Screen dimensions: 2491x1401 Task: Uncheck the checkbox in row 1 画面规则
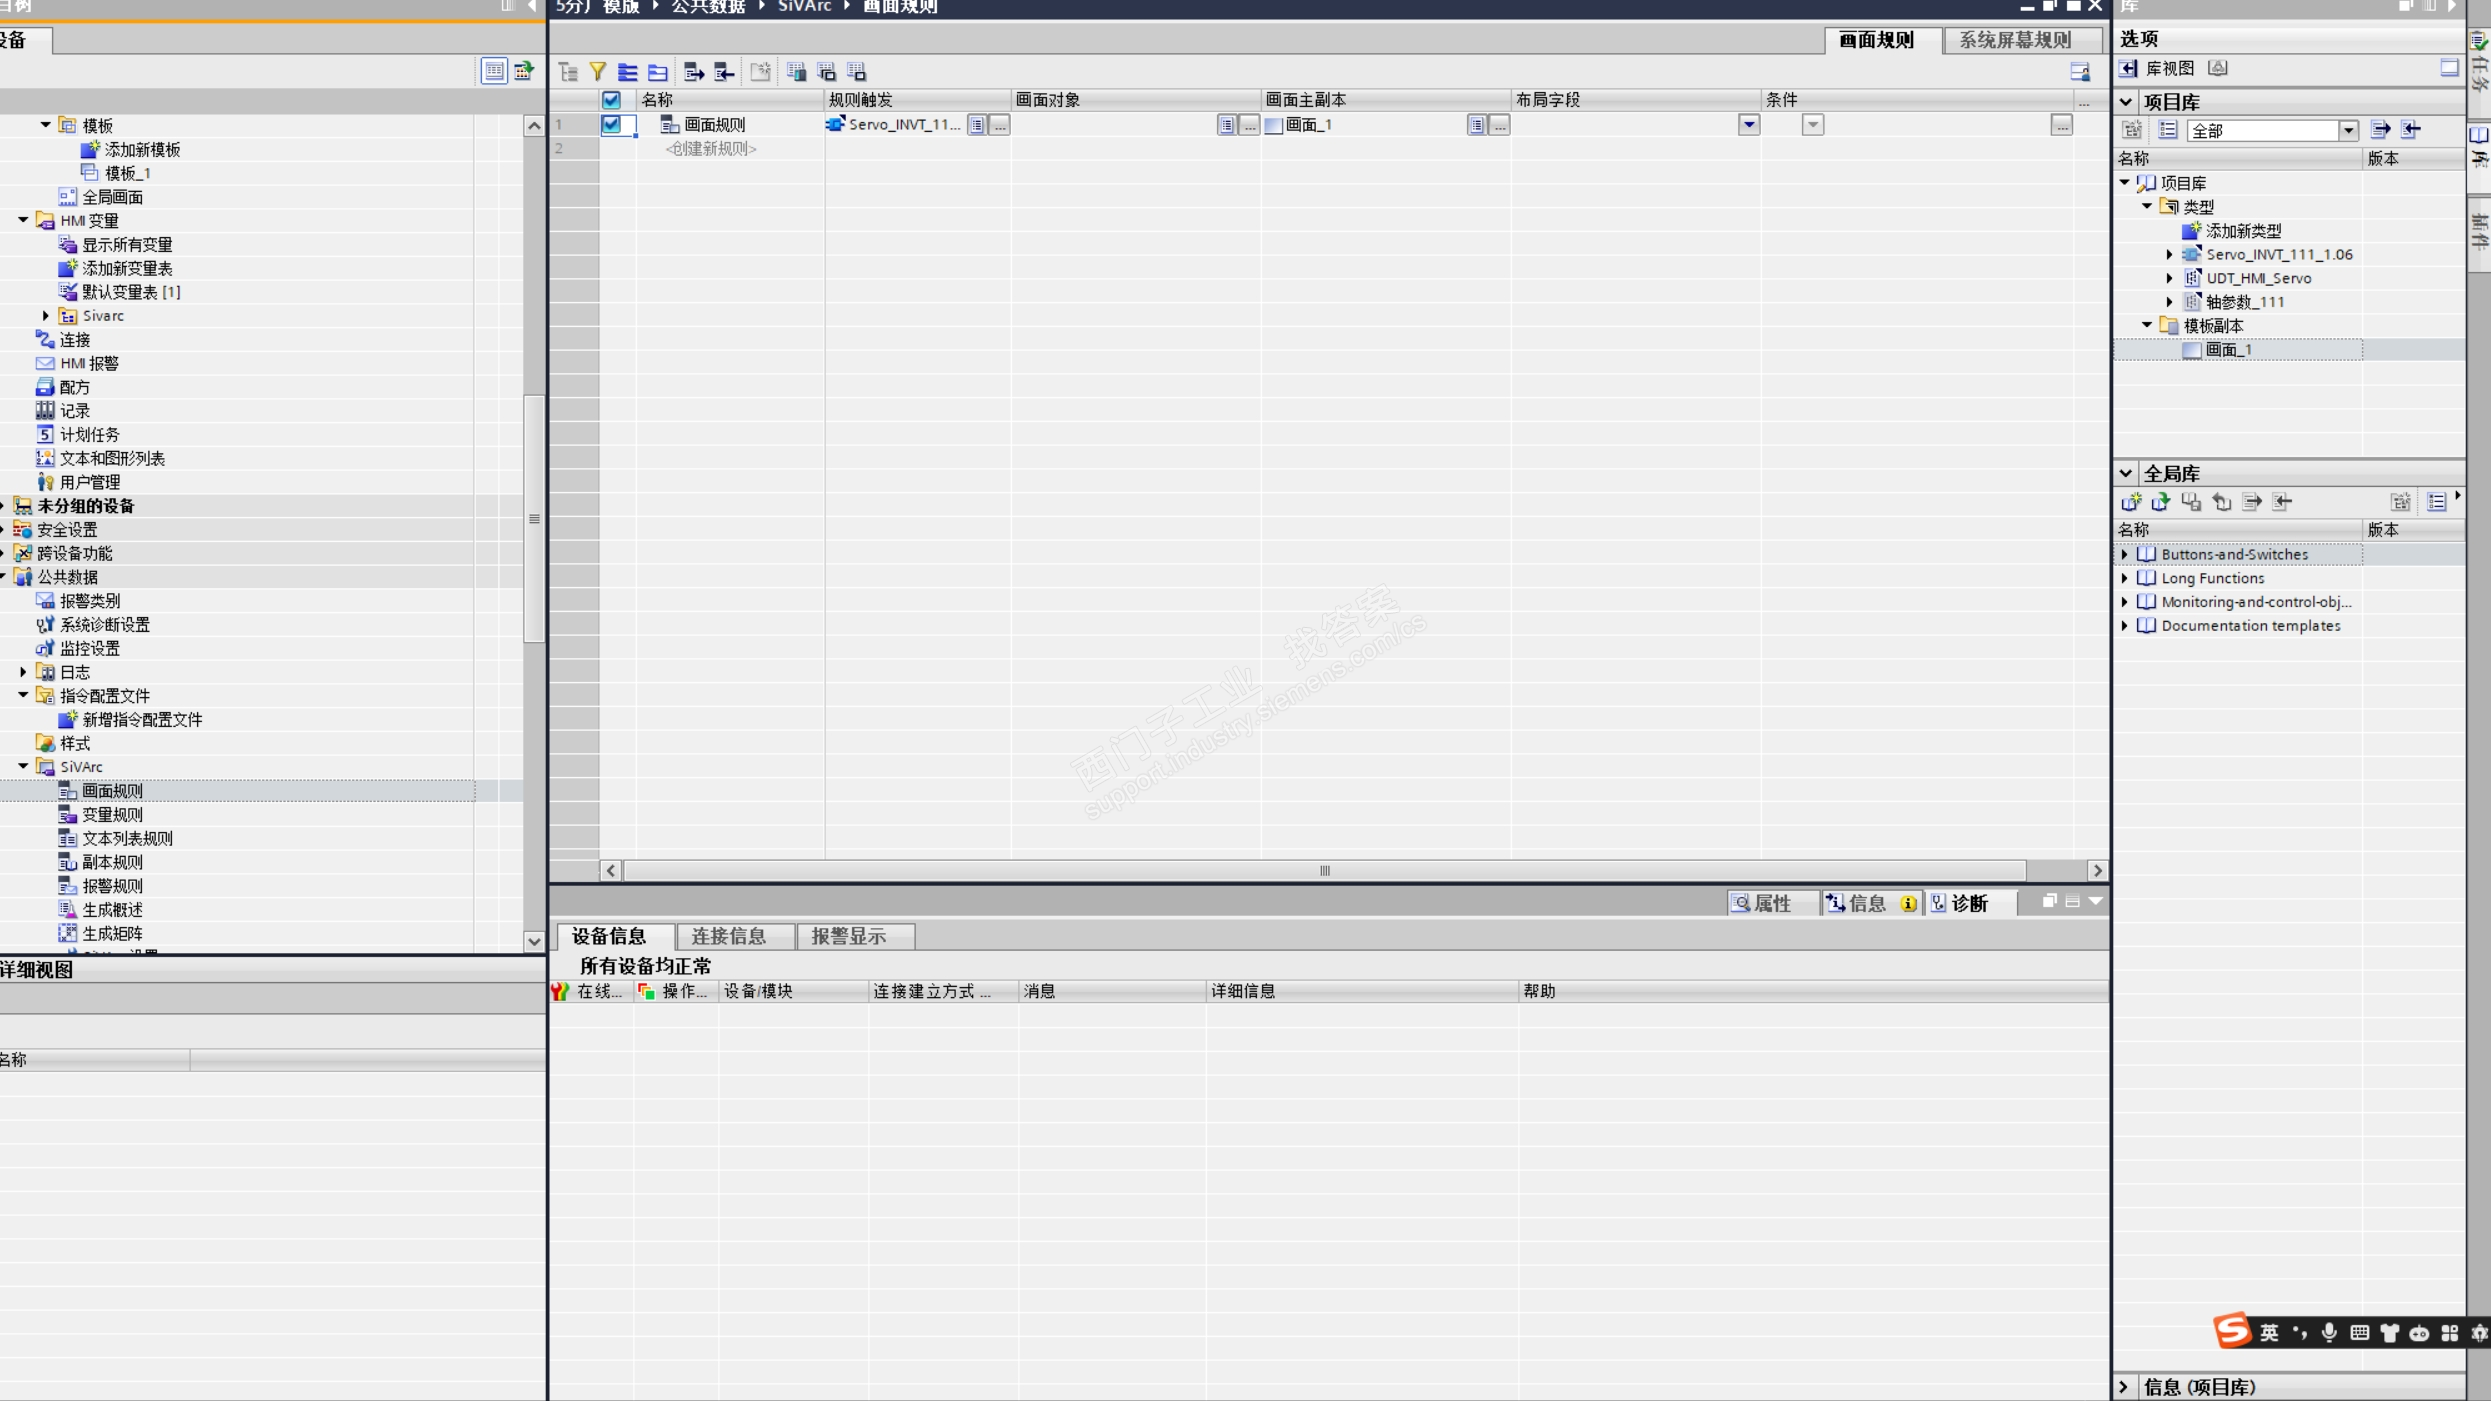coord(611,124)
